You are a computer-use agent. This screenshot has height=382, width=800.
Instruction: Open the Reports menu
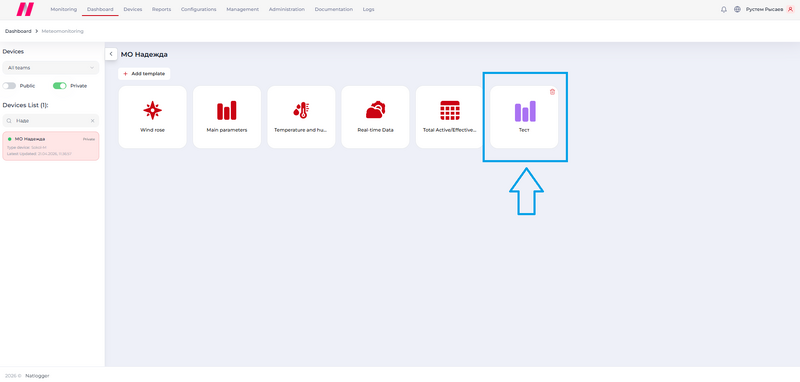(161, 9)
